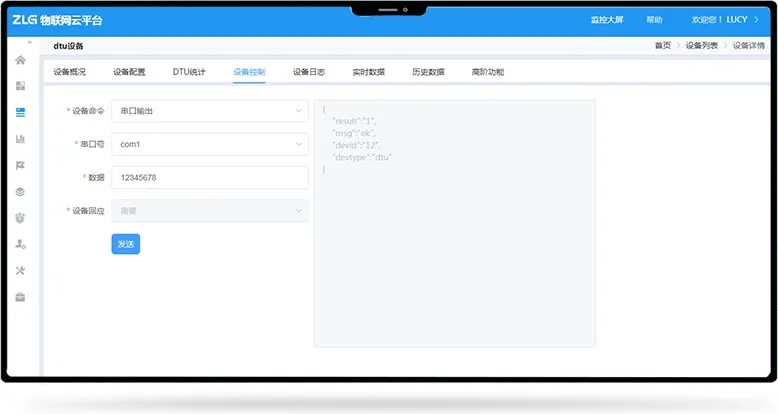Switch to the 实时数据 tab
This screenshot has width=778, height=414.
click(x=368, y=72)
